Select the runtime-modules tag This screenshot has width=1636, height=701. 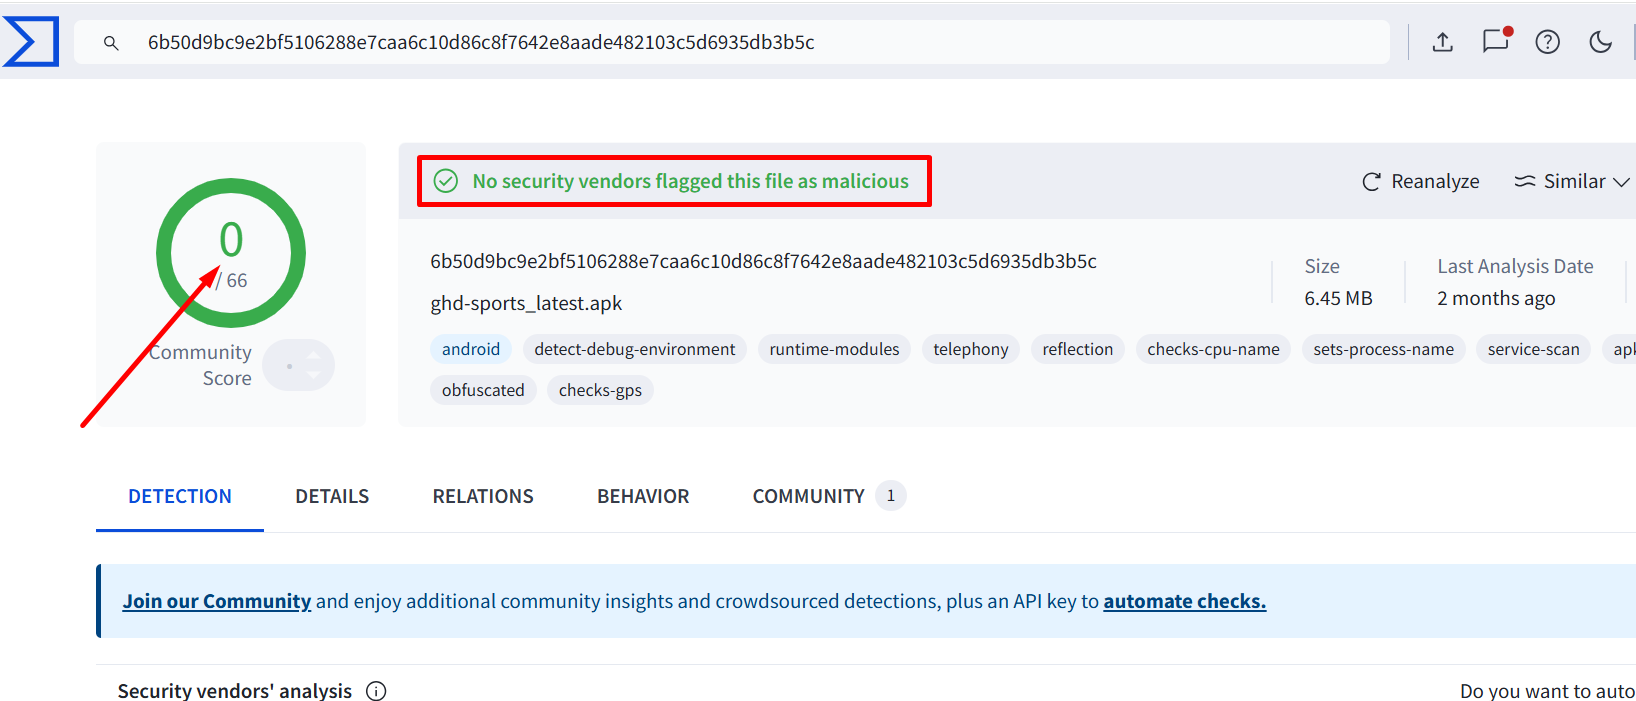[x=834, y=349]
